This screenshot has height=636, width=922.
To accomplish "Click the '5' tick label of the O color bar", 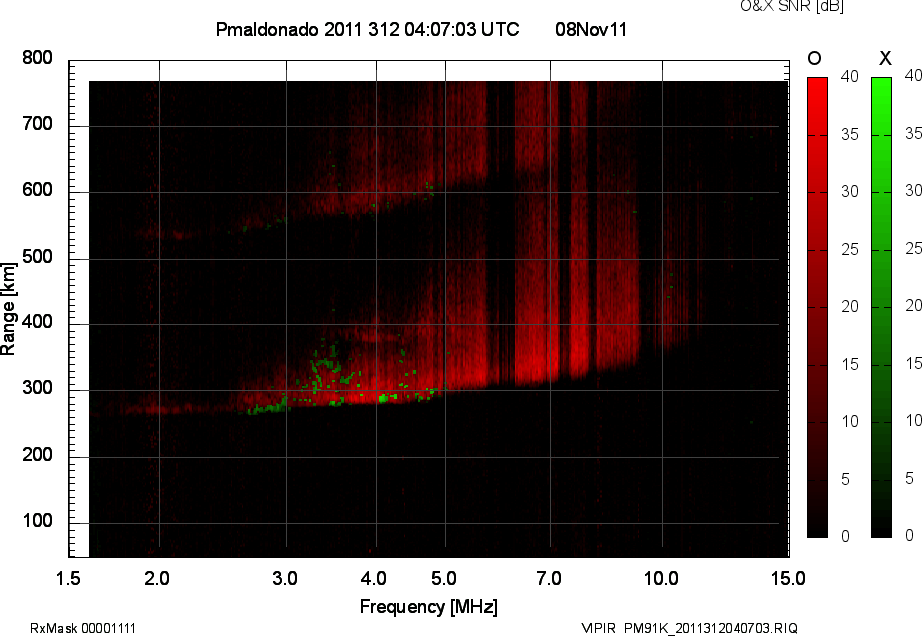I will (x=846, y=480).
